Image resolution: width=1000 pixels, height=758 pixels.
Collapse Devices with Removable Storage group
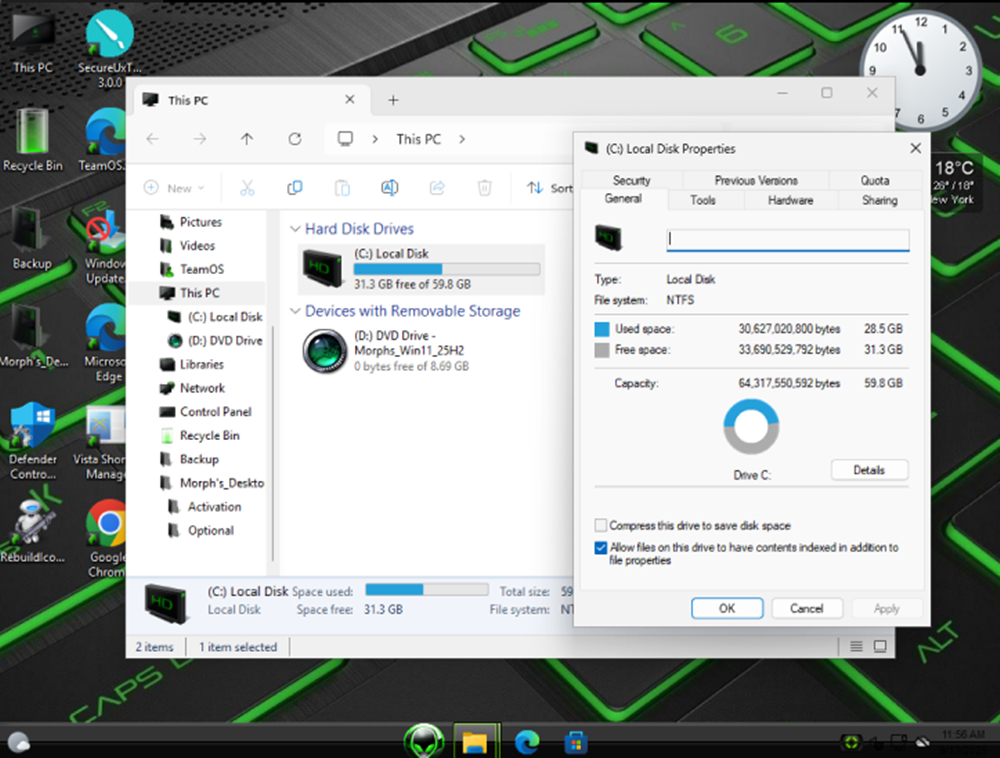tap(295, 311)
